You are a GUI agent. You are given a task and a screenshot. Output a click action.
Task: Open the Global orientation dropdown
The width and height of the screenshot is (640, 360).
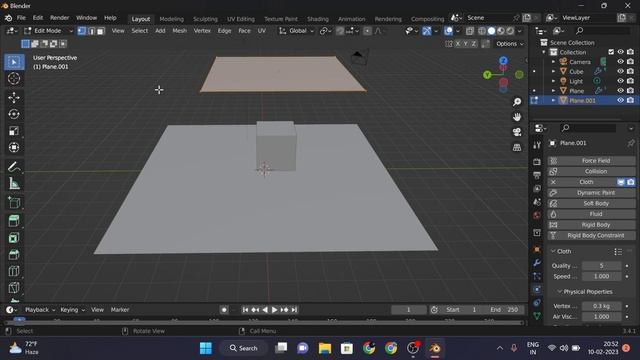297,31
